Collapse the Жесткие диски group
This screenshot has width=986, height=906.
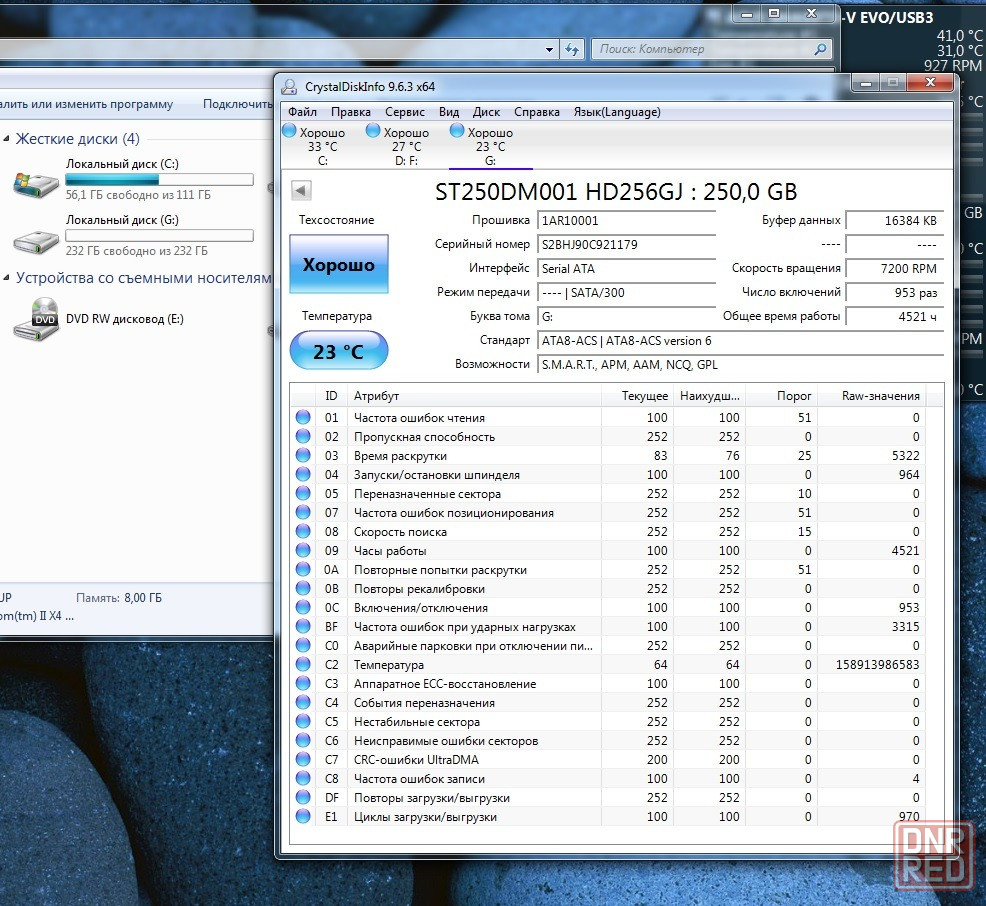tap(6, 139)
